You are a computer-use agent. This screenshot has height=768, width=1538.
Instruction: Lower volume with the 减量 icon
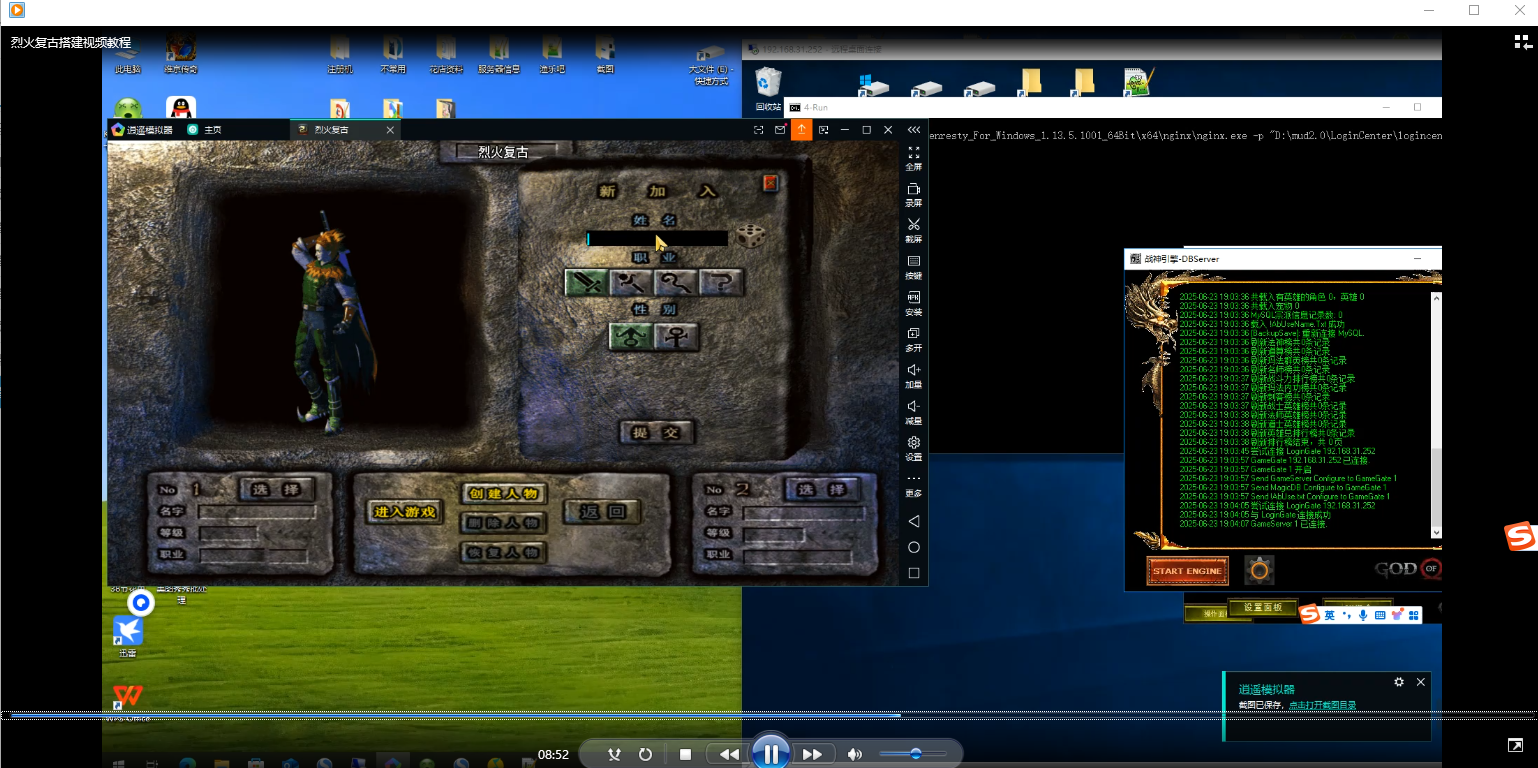point(913,411)
